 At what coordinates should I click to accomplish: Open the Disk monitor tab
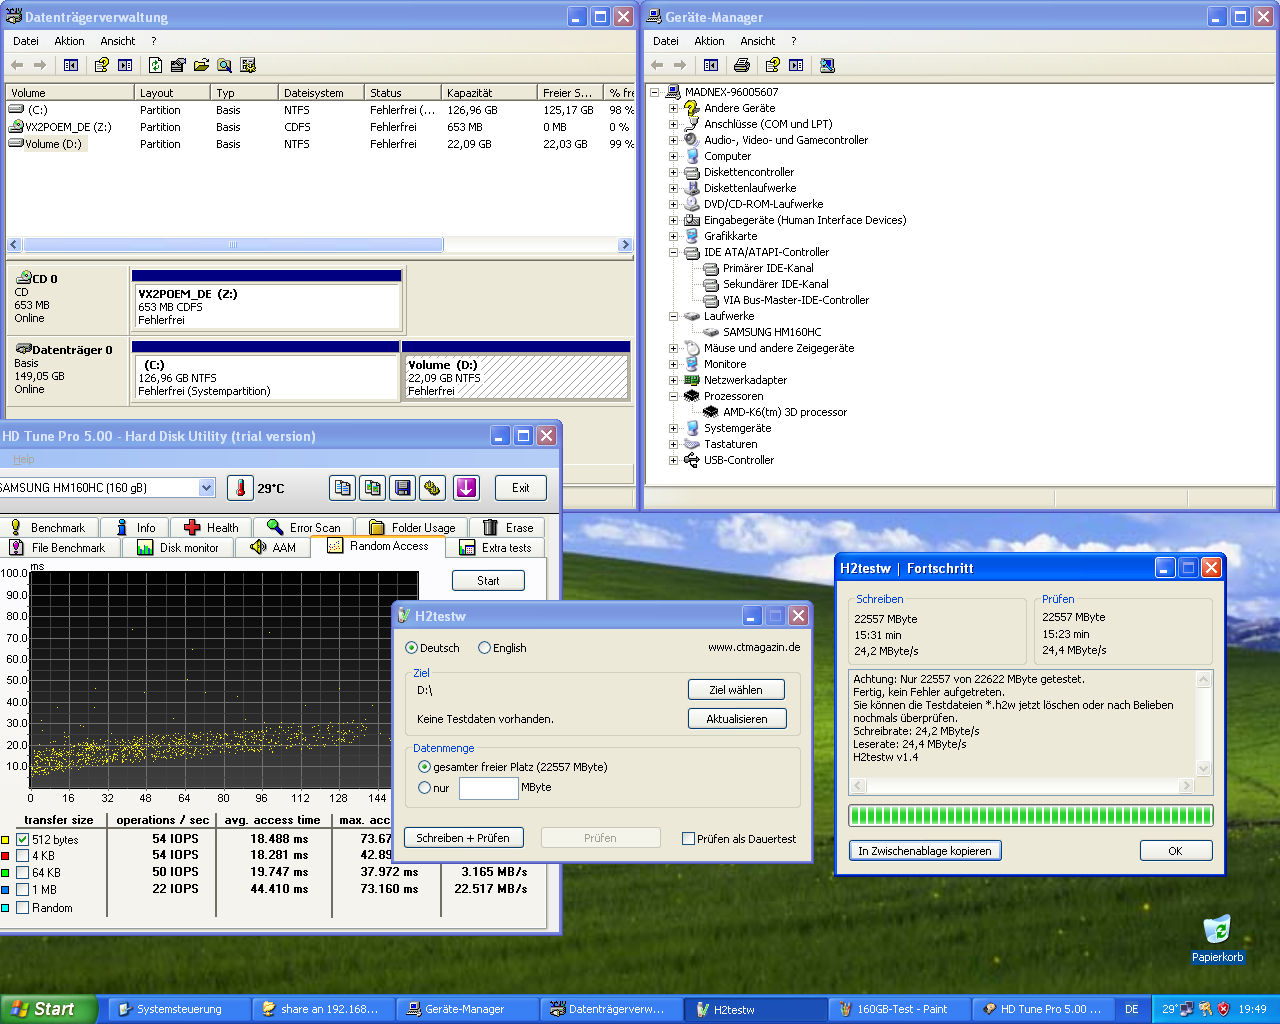(x=178, y=547)
